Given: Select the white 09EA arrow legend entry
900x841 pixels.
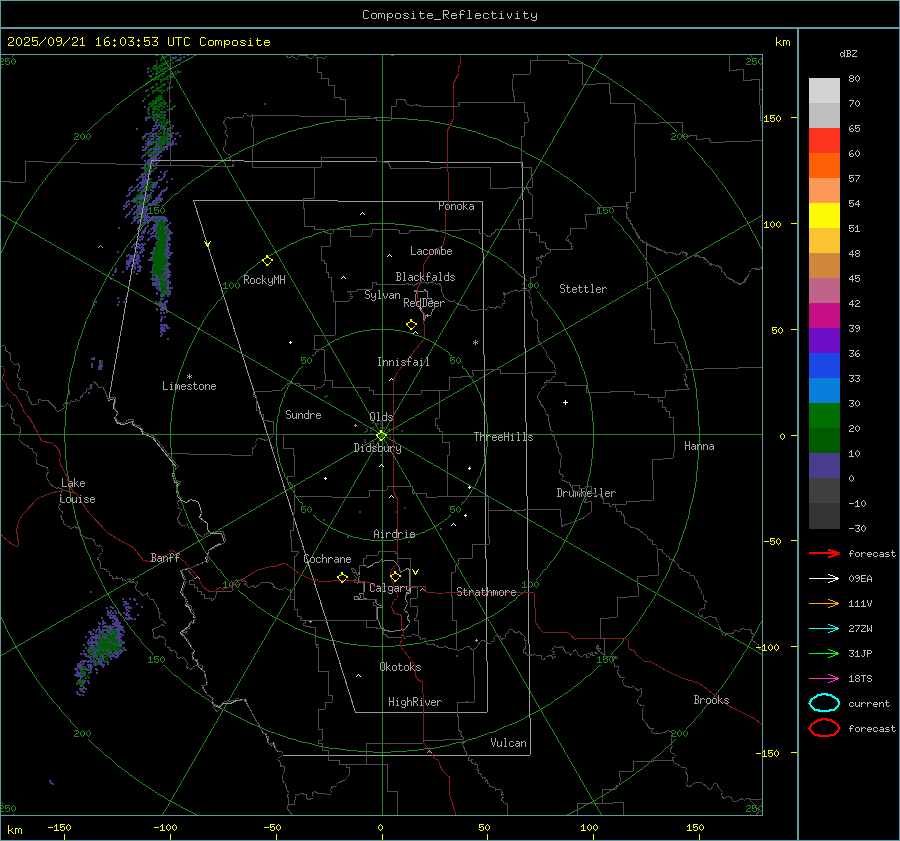Looking at the screenshot, I should tap(824, 578).
